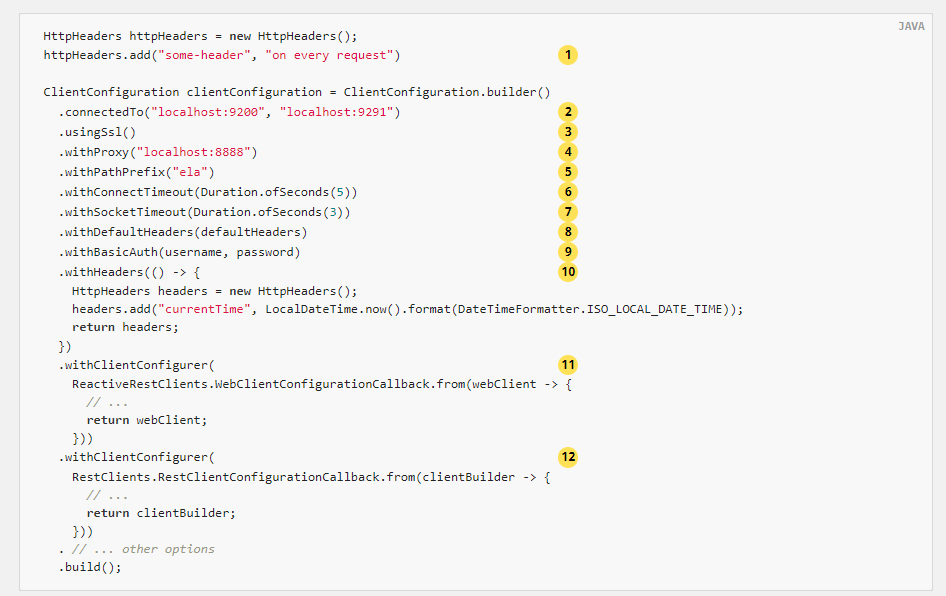Click callout badge 7 beside withSocketTimeout
Viewport: 946px width, 596px height.
(x=568, y=212)
